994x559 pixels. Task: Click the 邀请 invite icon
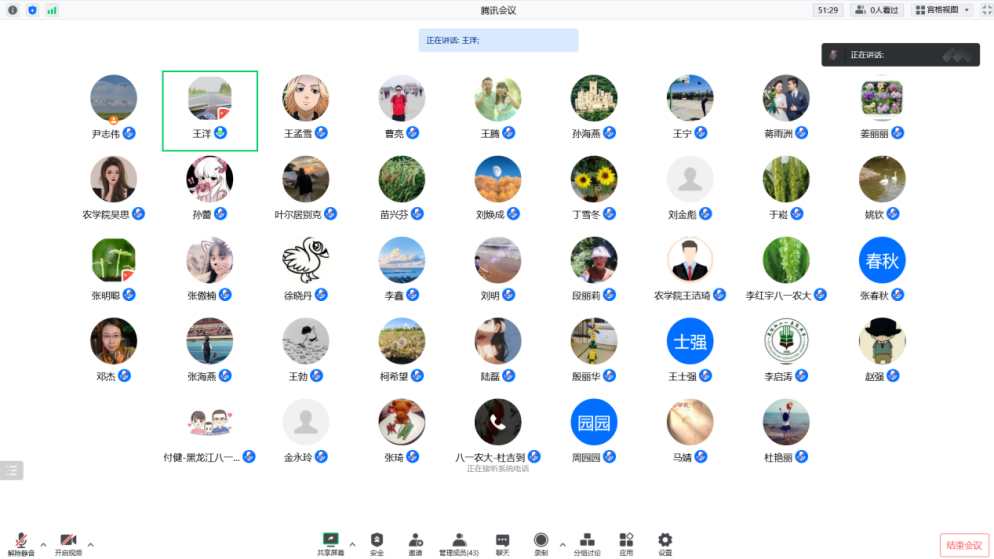415,541
